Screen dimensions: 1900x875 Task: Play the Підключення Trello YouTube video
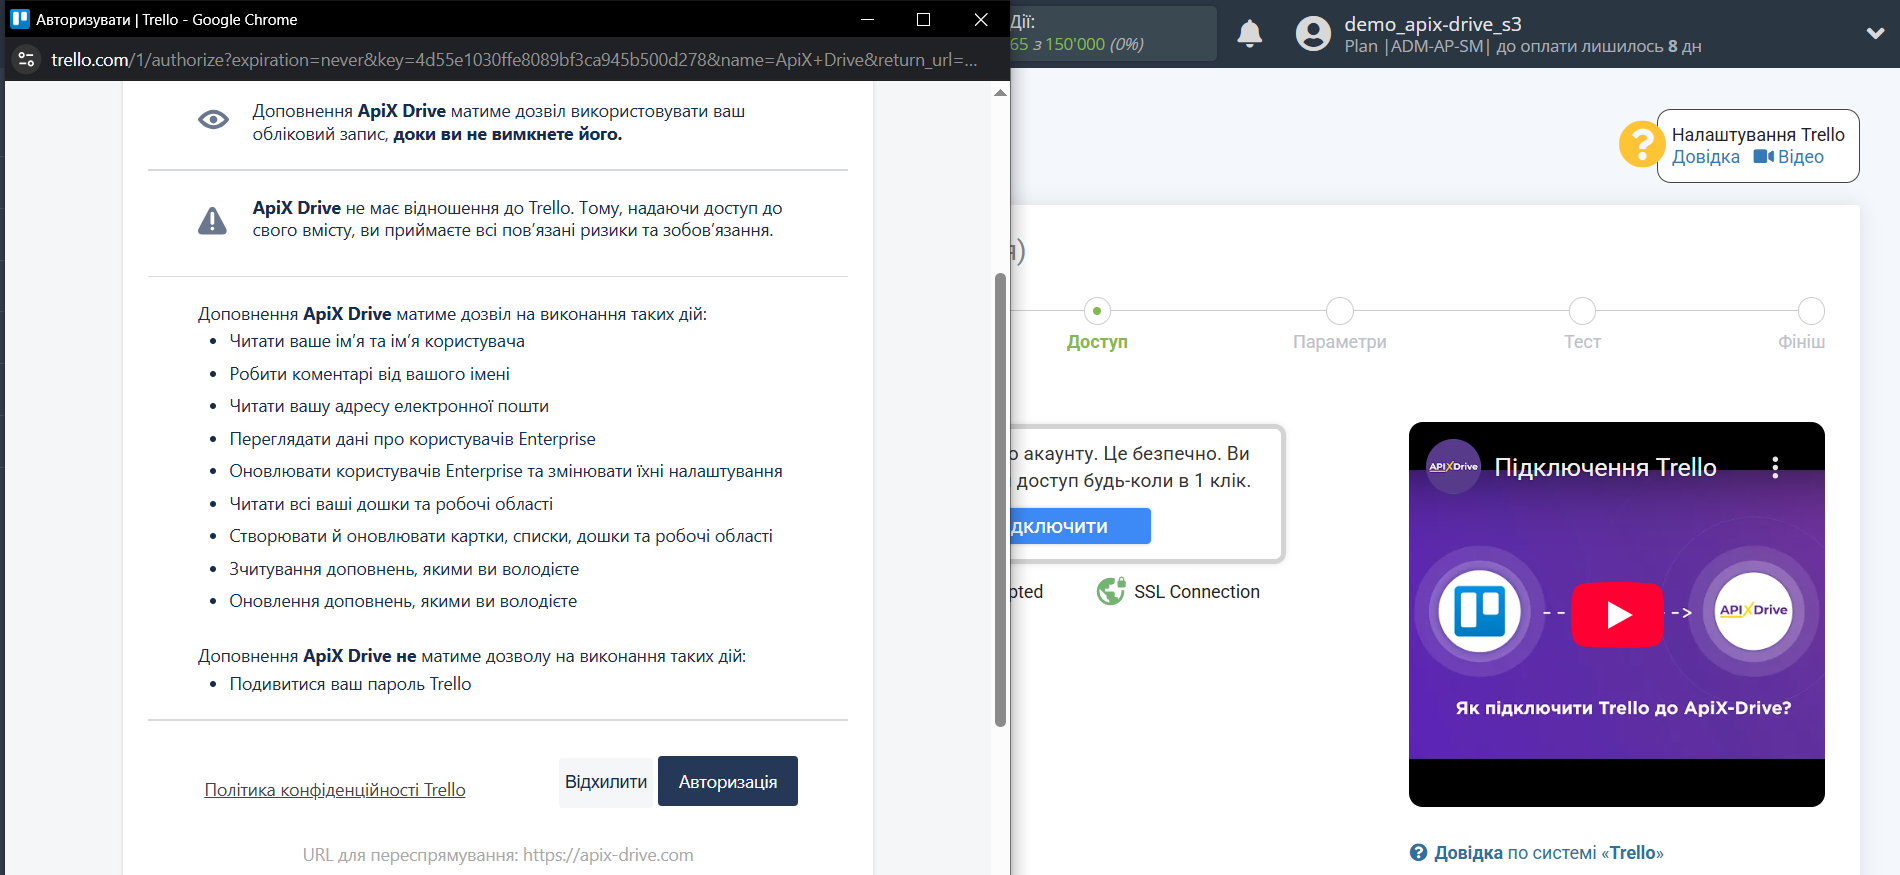click(1617, 614)
